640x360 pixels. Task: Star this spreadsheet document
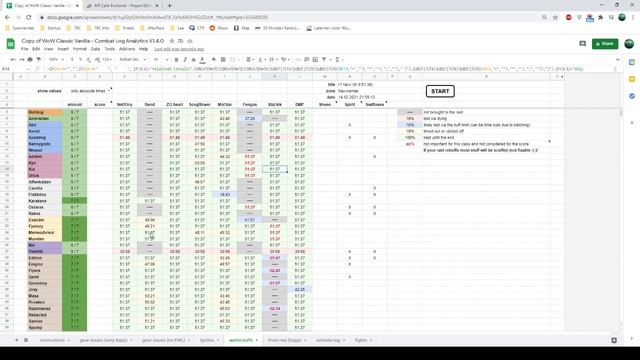[172, 41]
